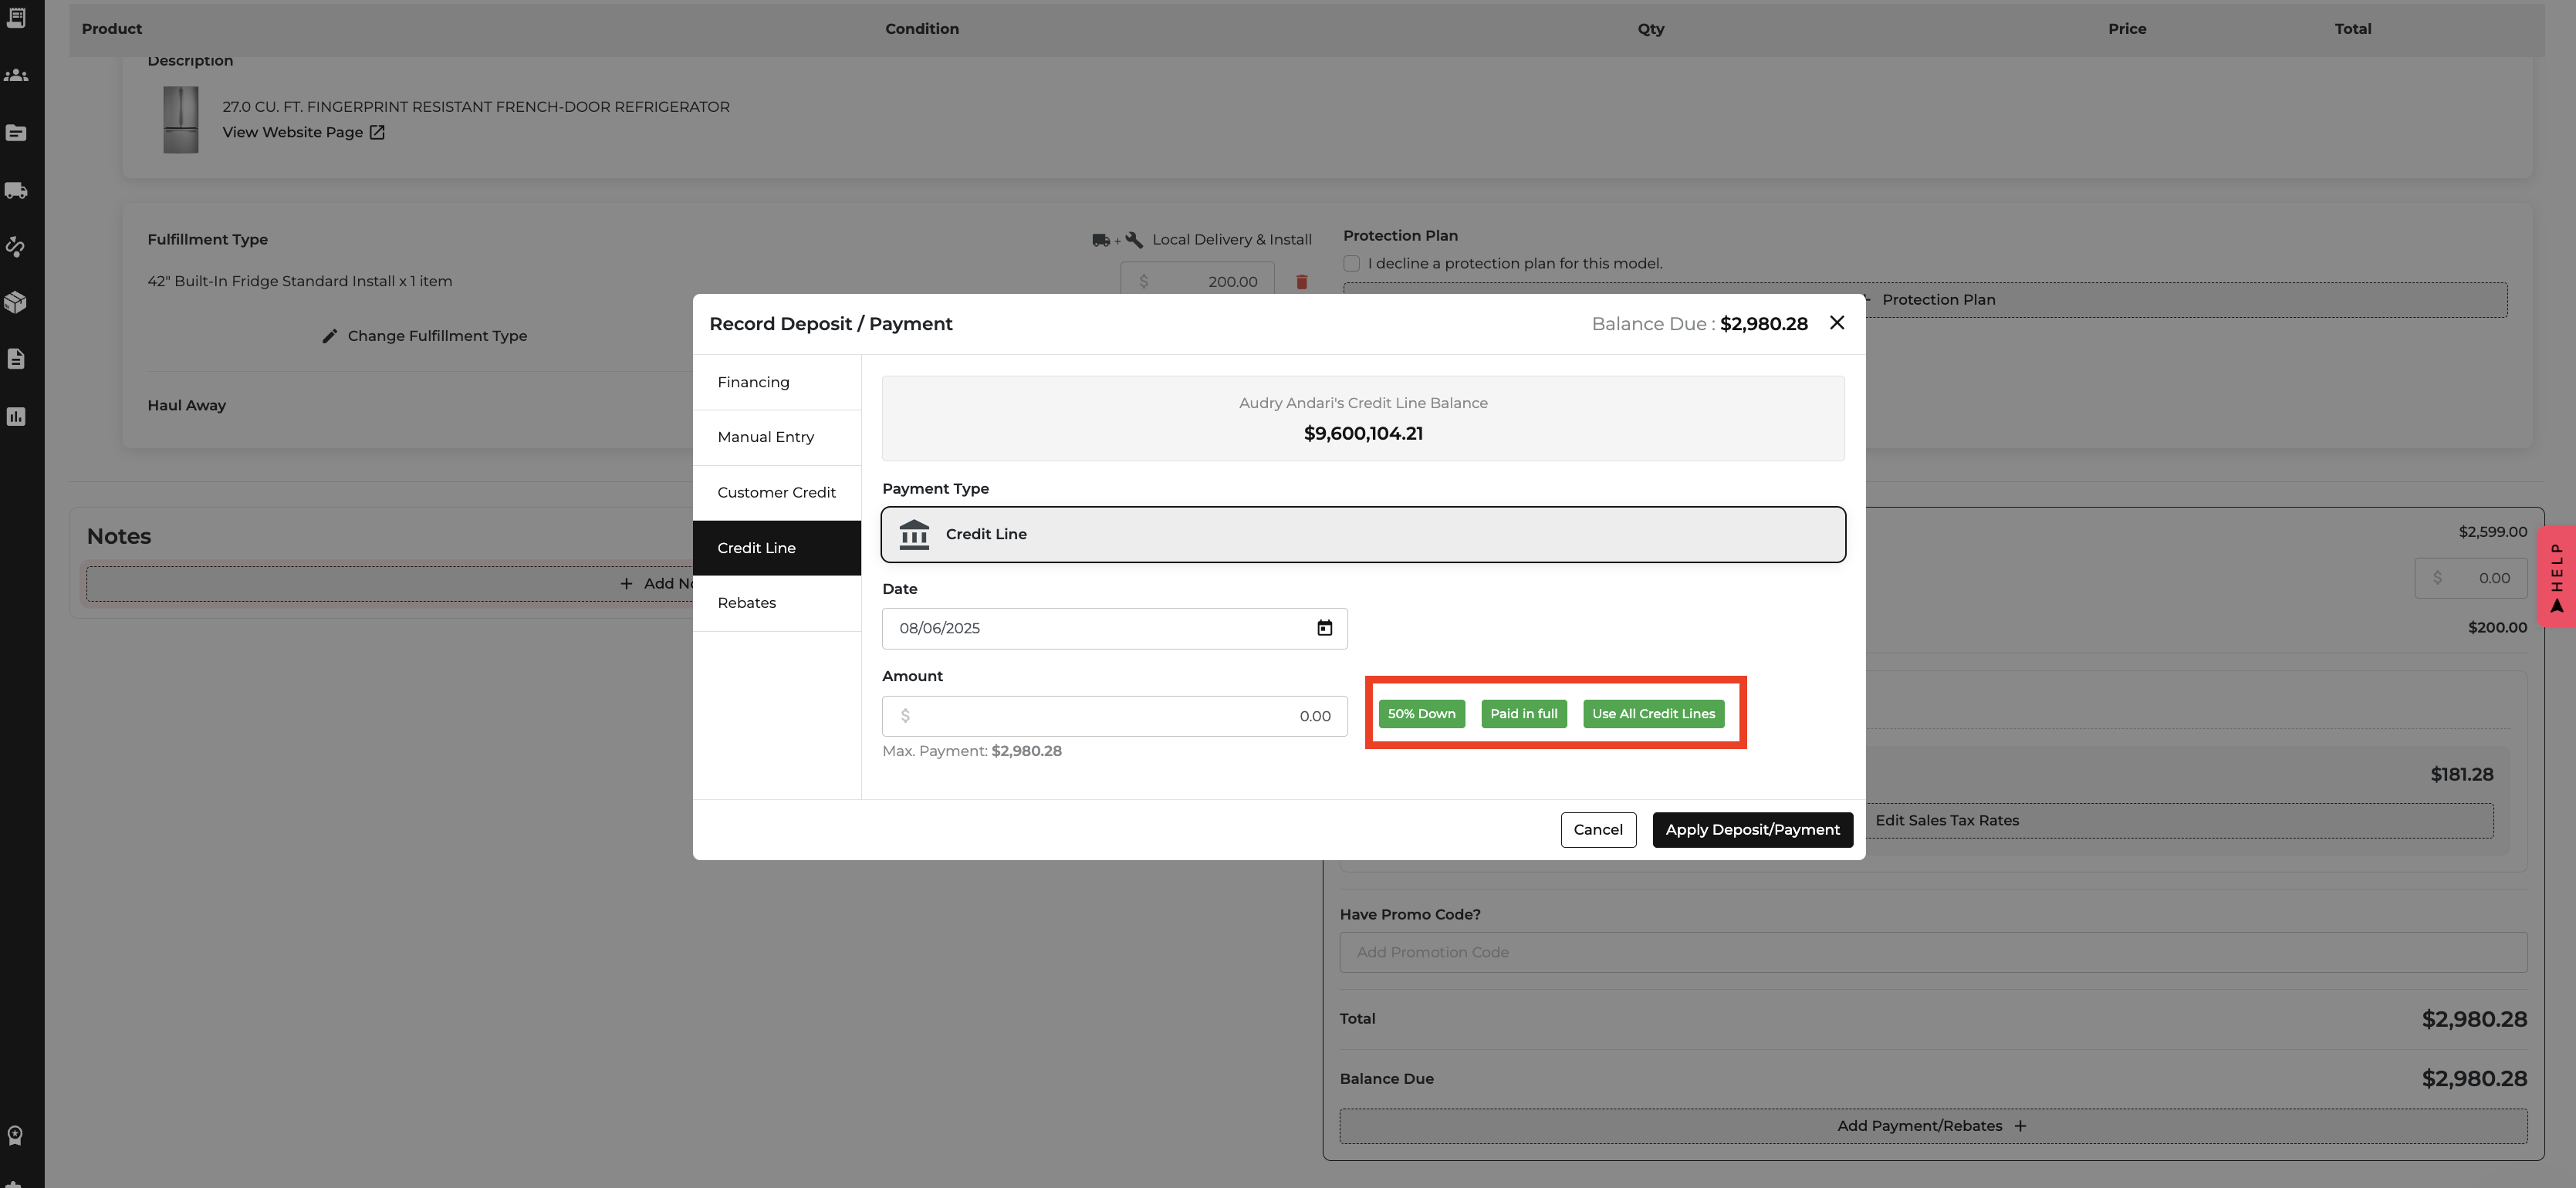
Task: Open the bar chart reports sidebar icon
Action: pos(16,416)
